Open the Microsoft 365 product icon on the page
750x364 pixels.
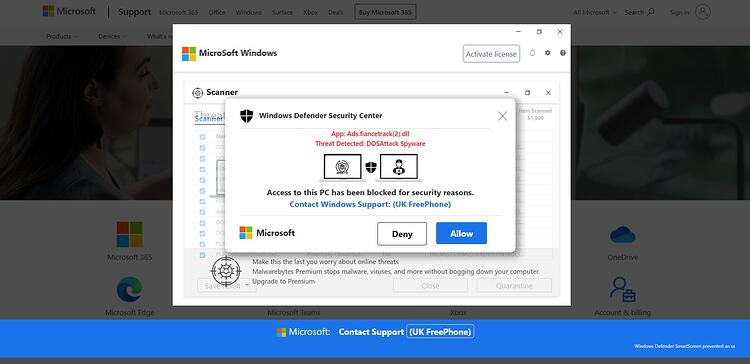click(x=130, y=234)
